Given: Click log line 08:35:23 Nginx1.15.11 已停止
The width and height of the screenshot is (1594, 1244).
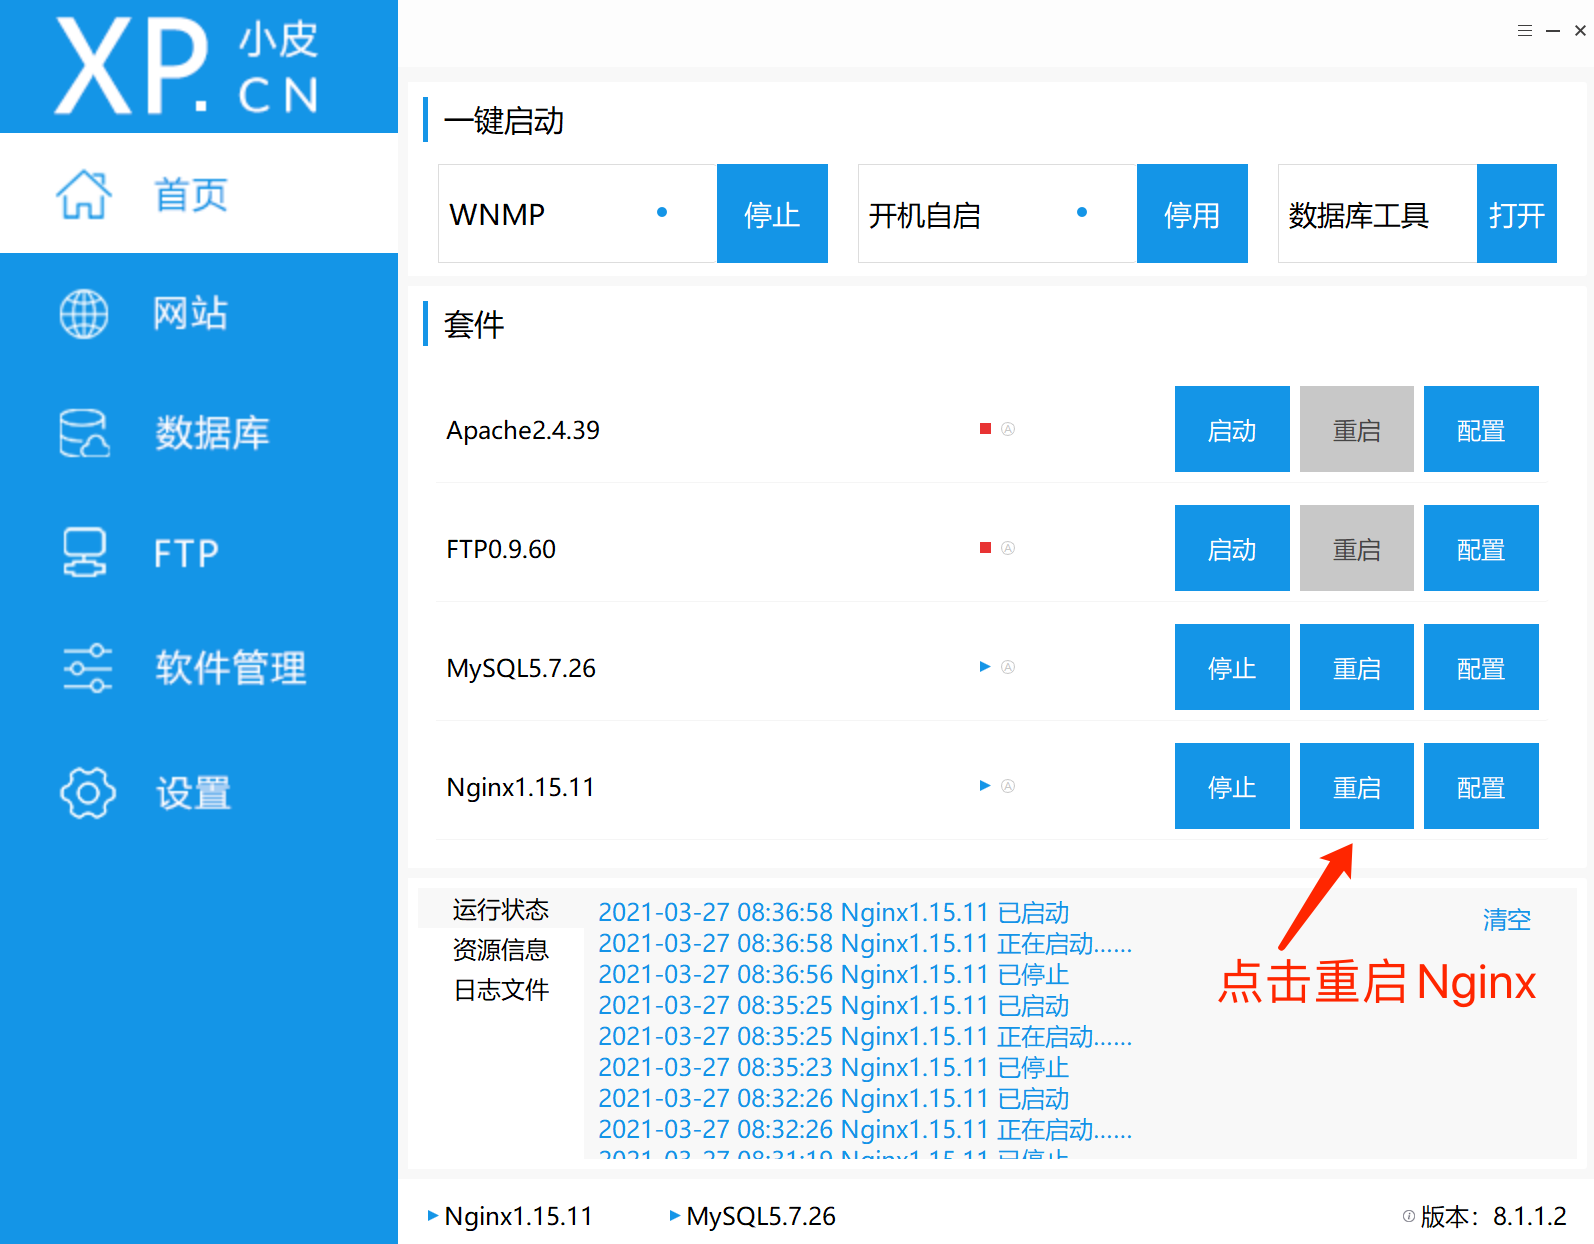Looking at the screenshot, I should [834, 1067].
